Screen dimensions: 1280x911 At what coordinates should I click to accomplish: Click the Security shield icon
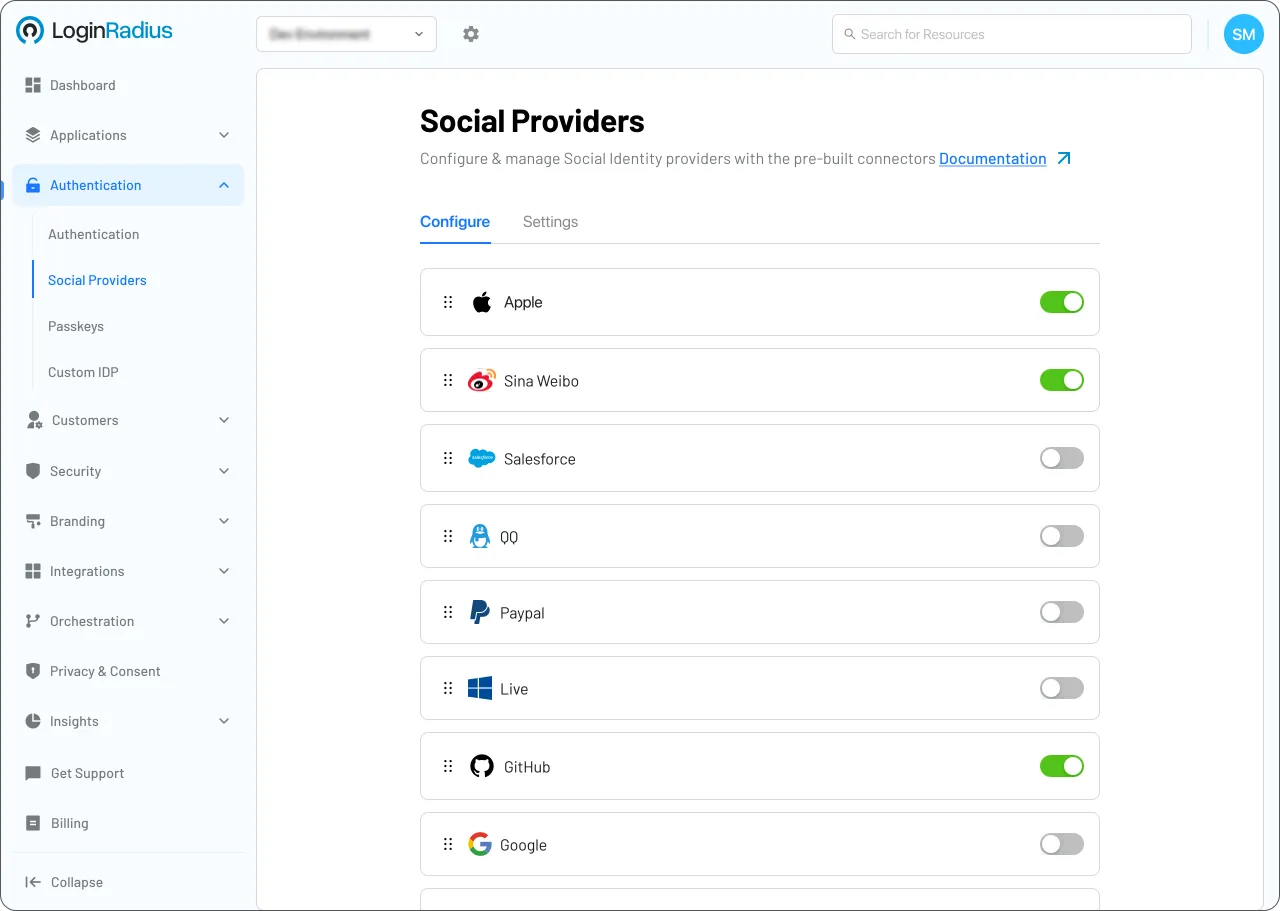(x=33, y=471)
